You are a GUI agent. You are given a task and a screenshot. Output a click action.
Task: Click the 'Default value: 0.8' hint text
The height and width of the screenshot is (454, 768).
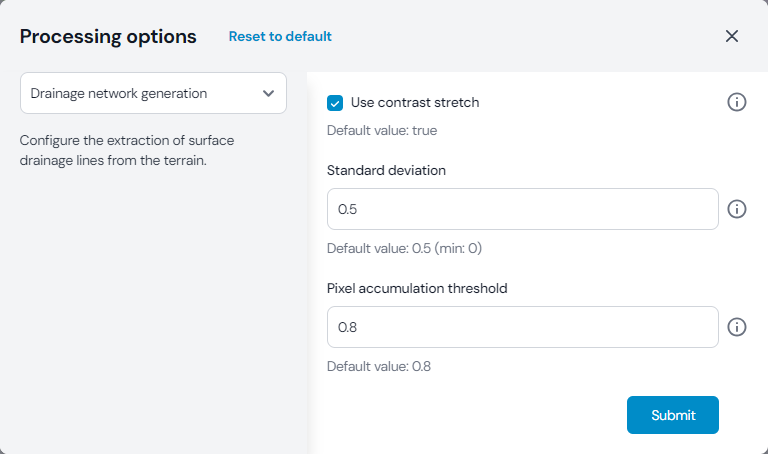[379, 366]
